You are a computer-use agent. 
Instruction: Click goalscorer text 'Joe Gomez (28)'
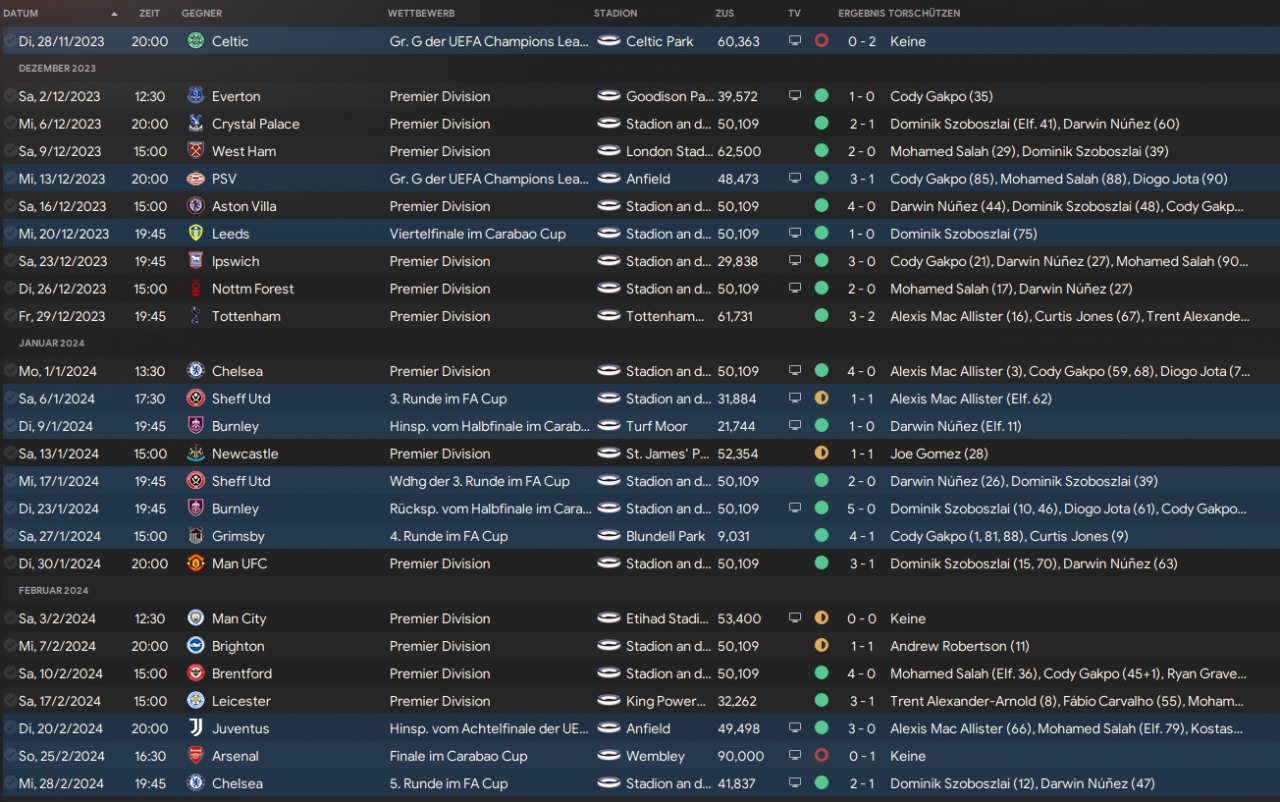tap(939, 454)
